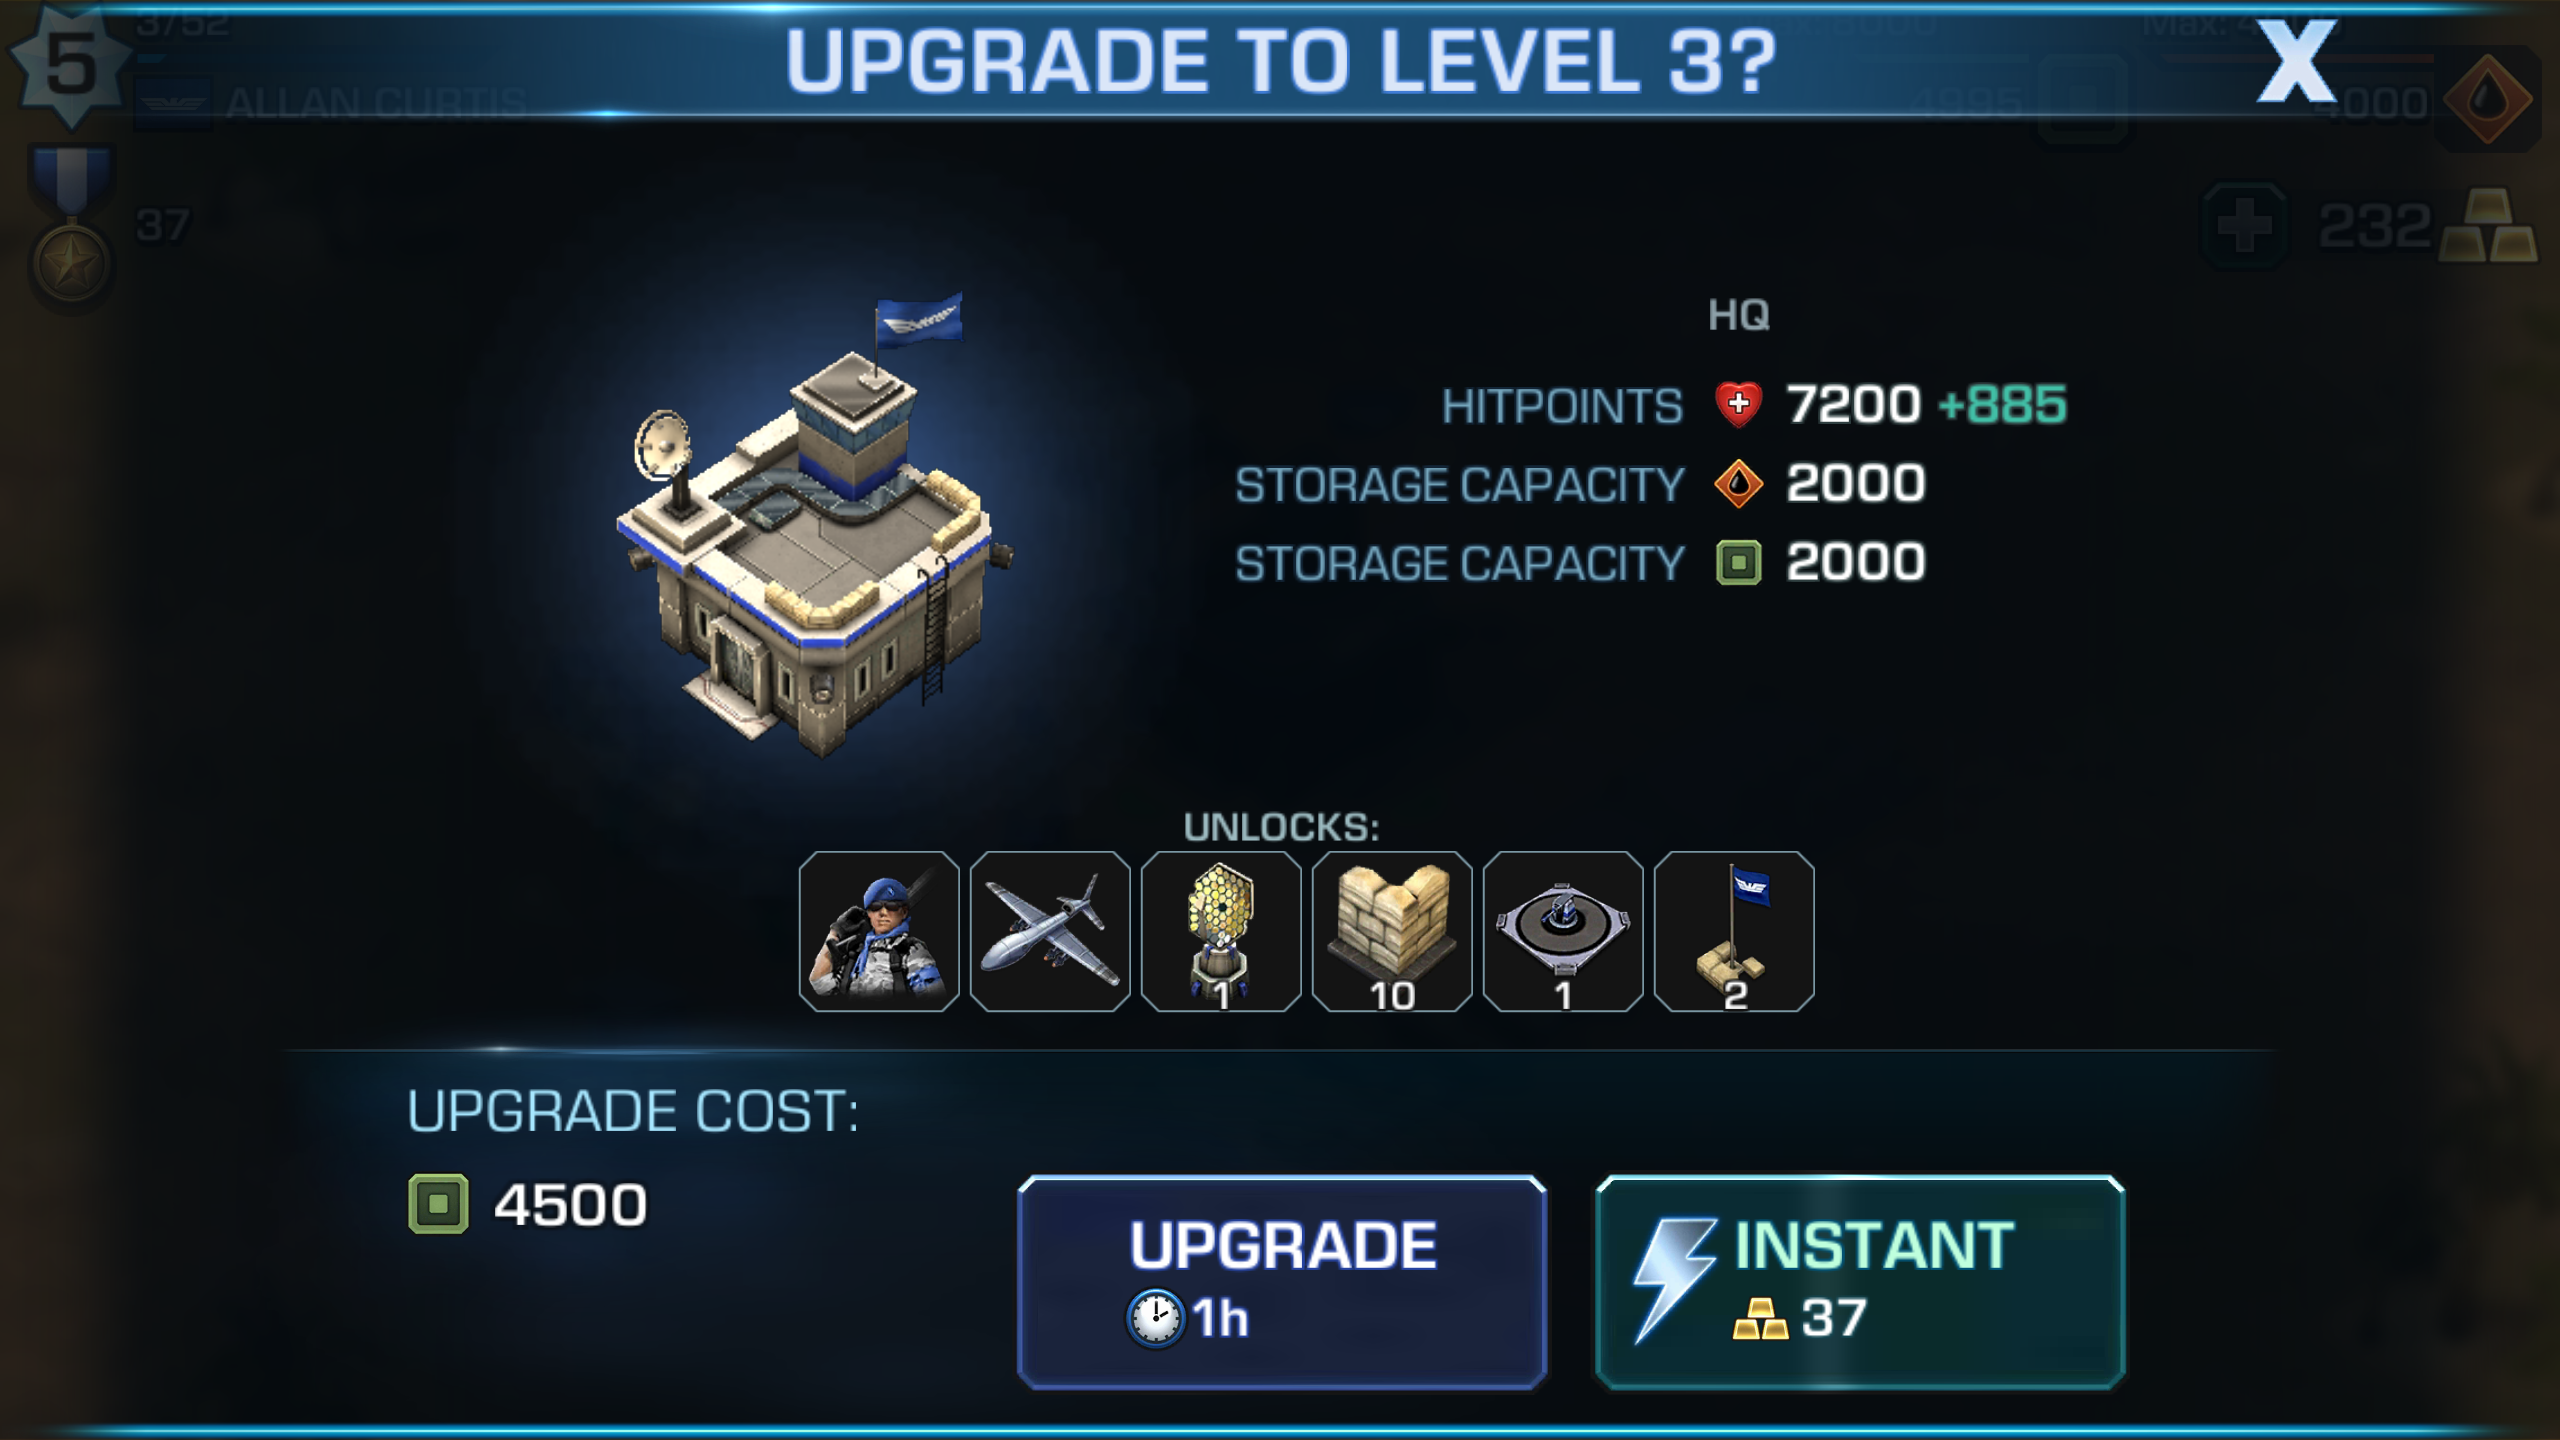Tap the upgrade cost supply icon
The image size is (2560, 1440).
[438, 1203]
